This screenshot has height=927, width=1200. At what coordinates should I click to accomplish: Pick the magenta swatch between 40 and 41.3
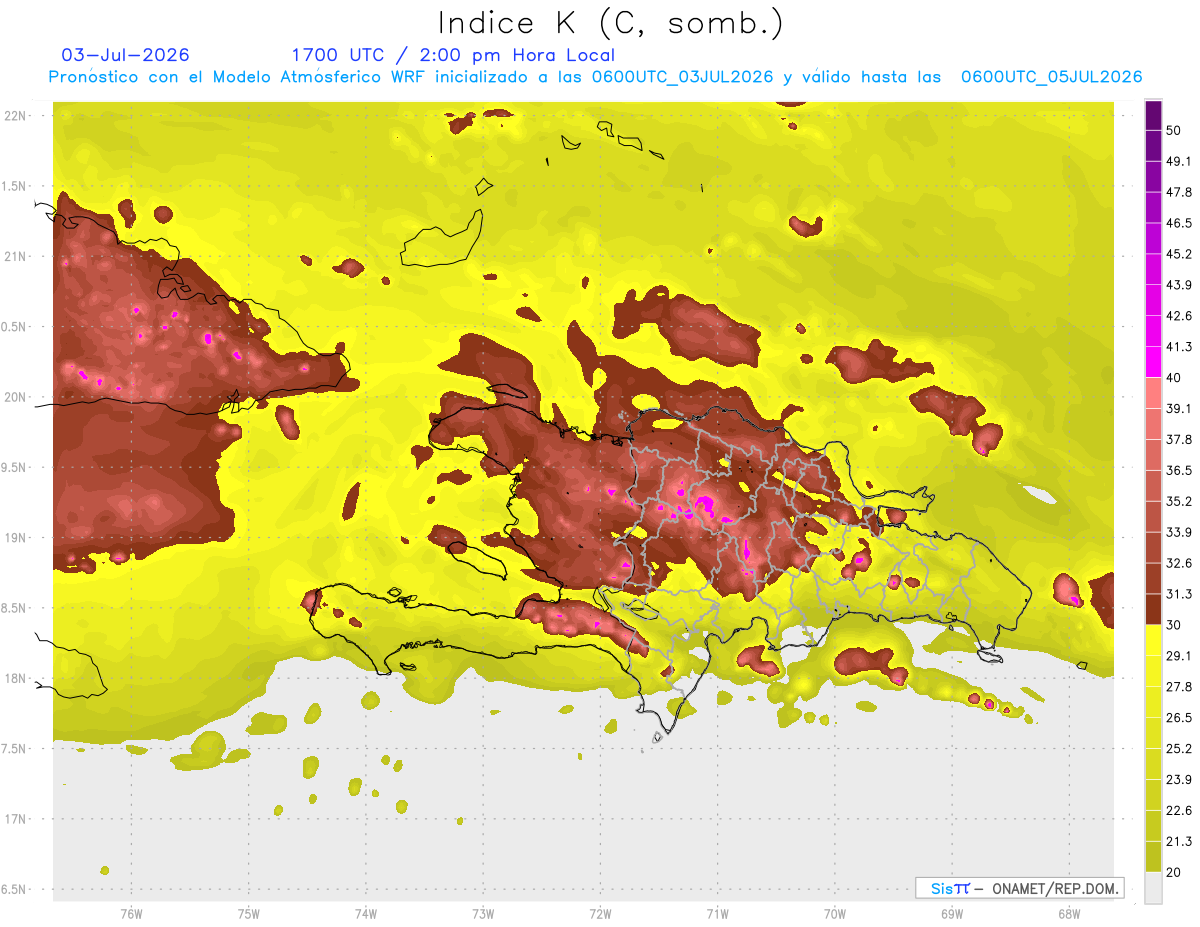point(1153,362)
